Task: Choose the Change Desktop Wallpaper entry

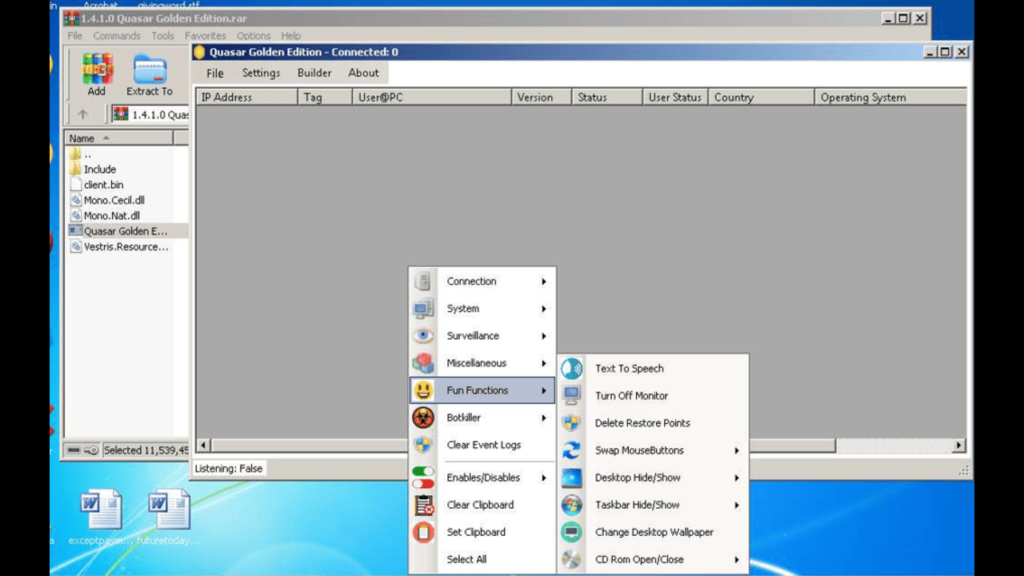Action: pyautogui.click(x=653, y=532)
